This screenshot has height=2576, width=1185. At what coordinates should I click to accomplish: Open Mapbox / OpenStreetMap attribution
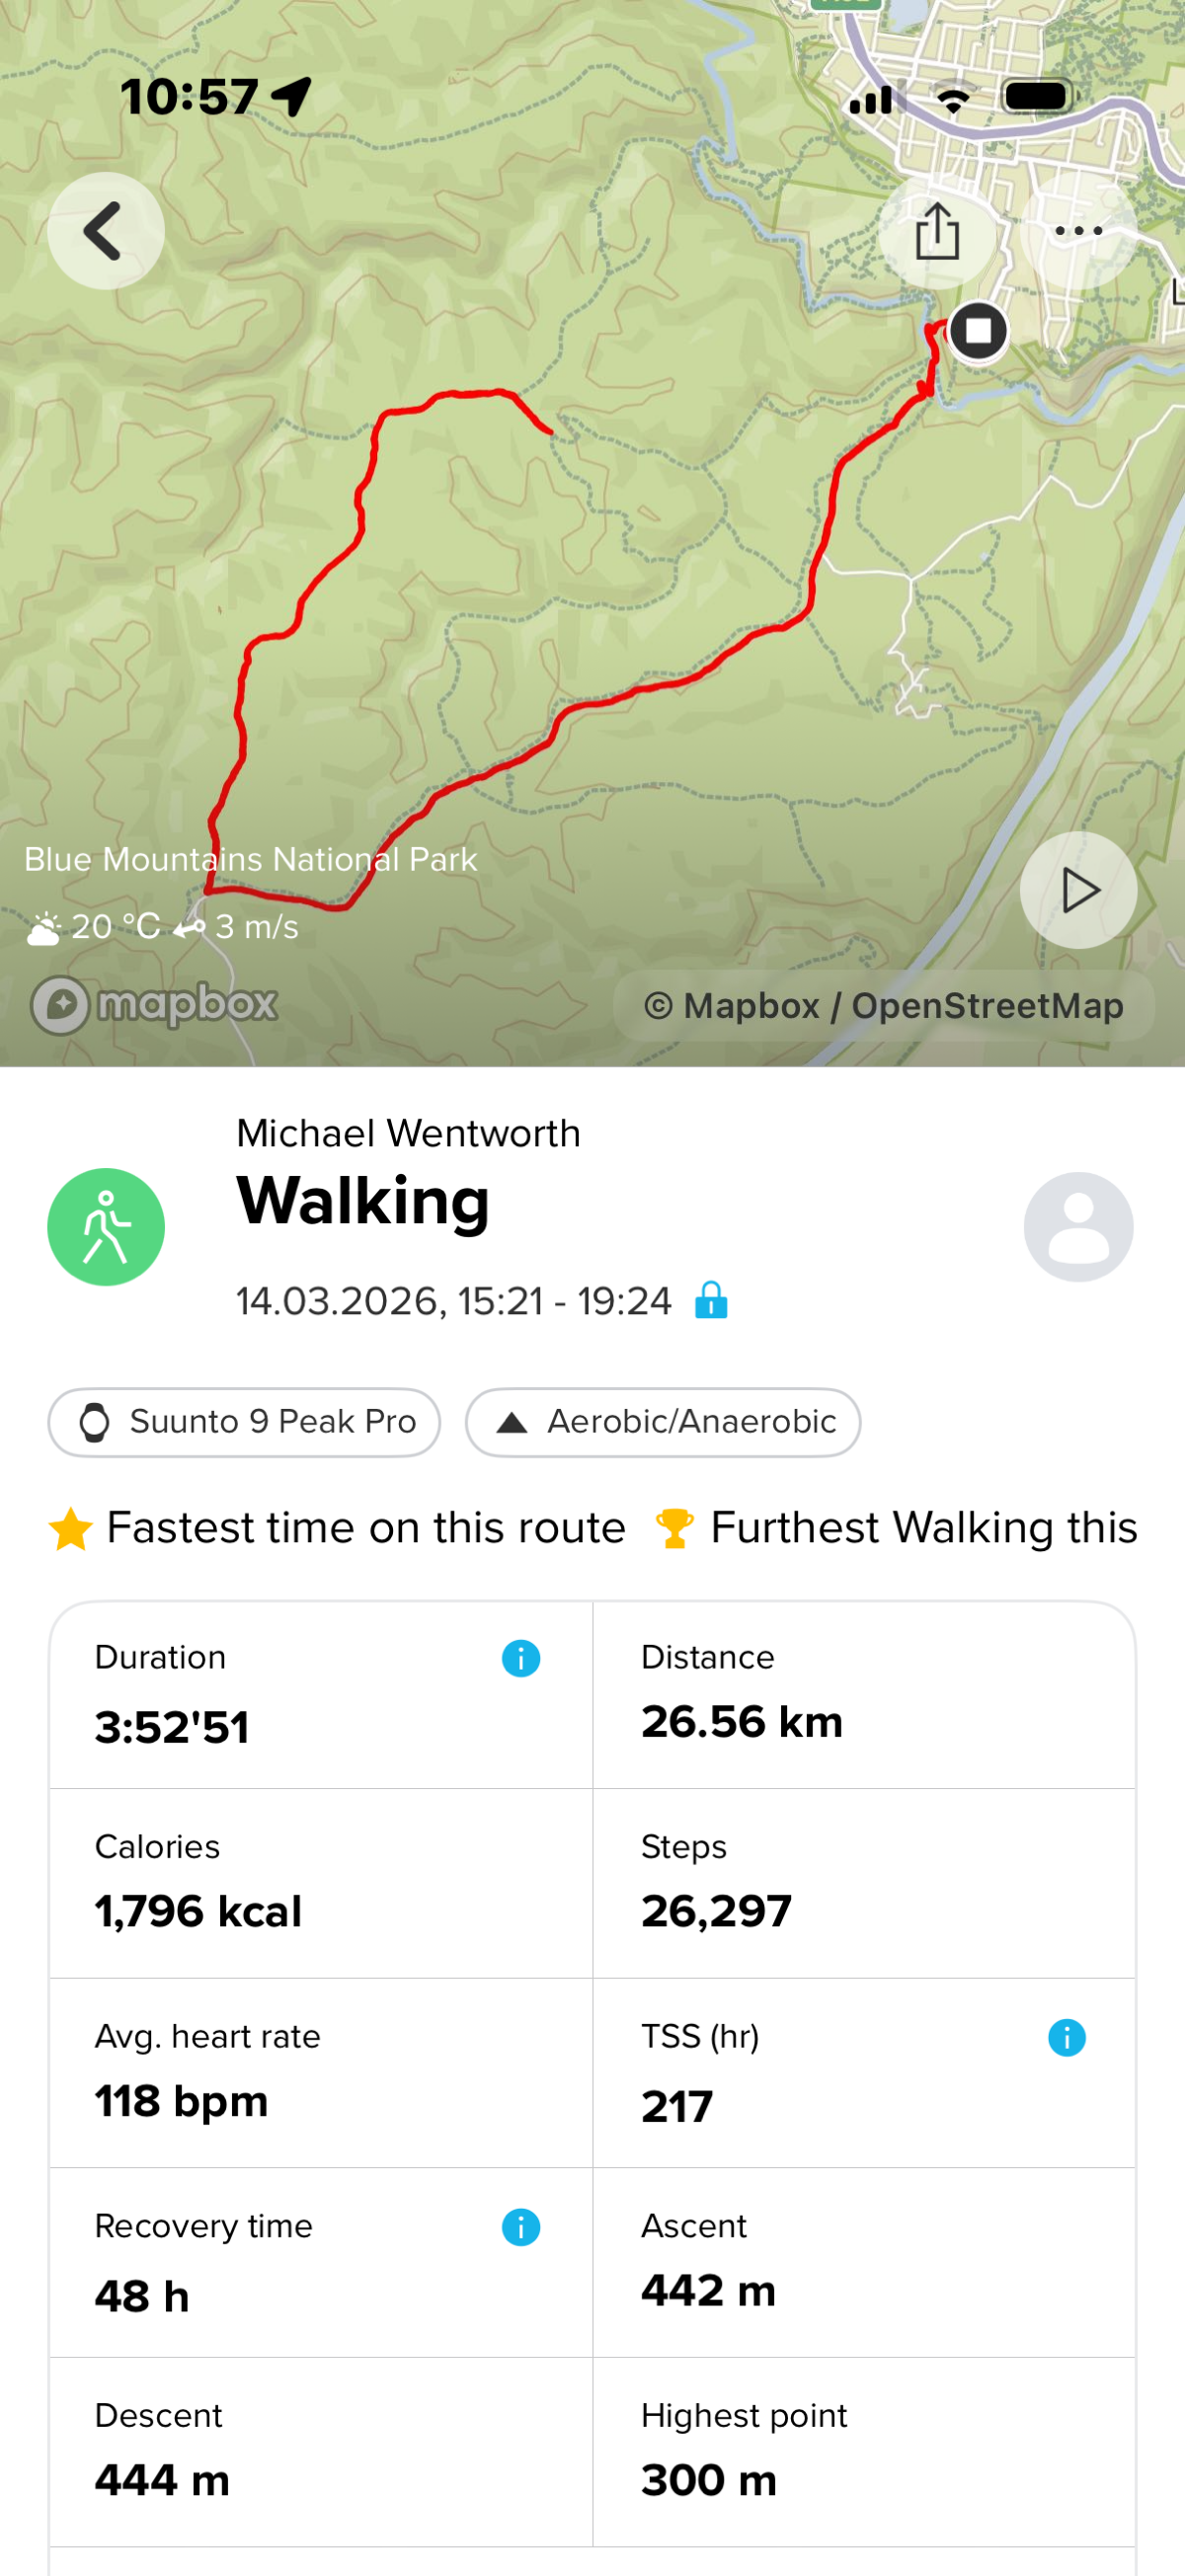883,1005
